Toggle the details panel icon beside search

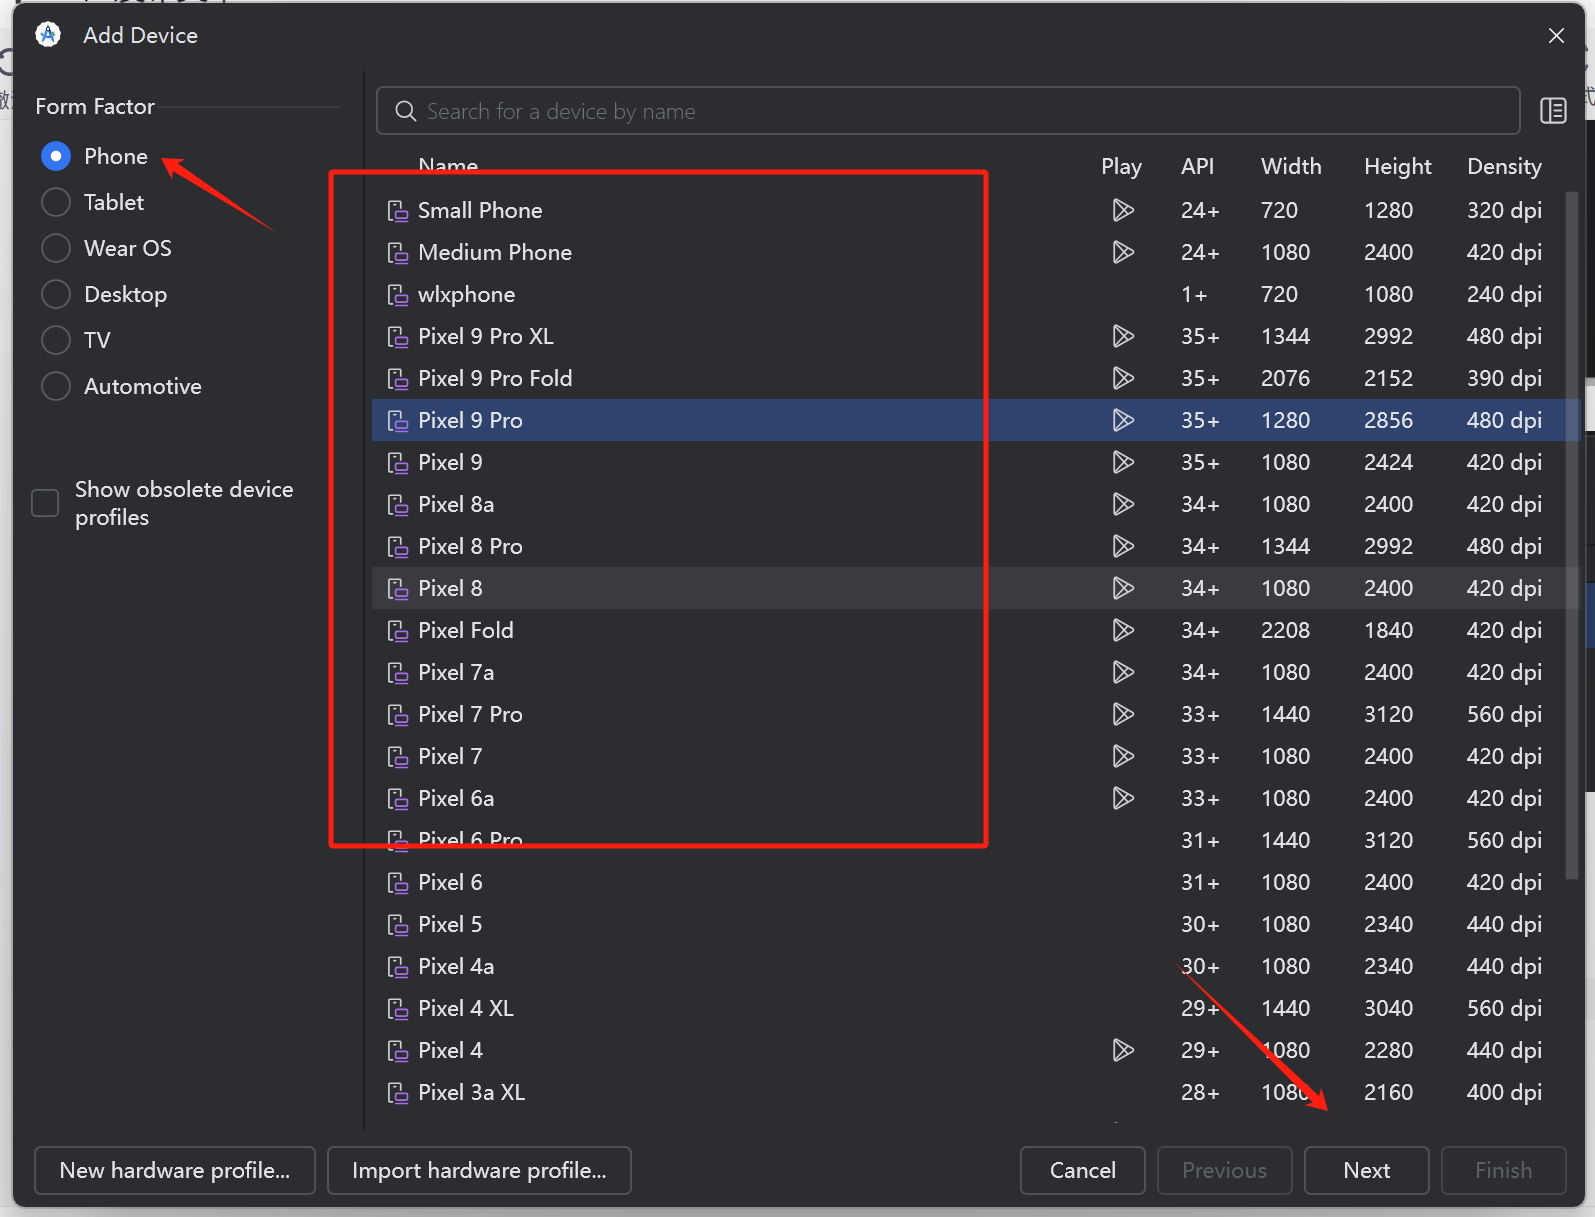[1553, 111]
